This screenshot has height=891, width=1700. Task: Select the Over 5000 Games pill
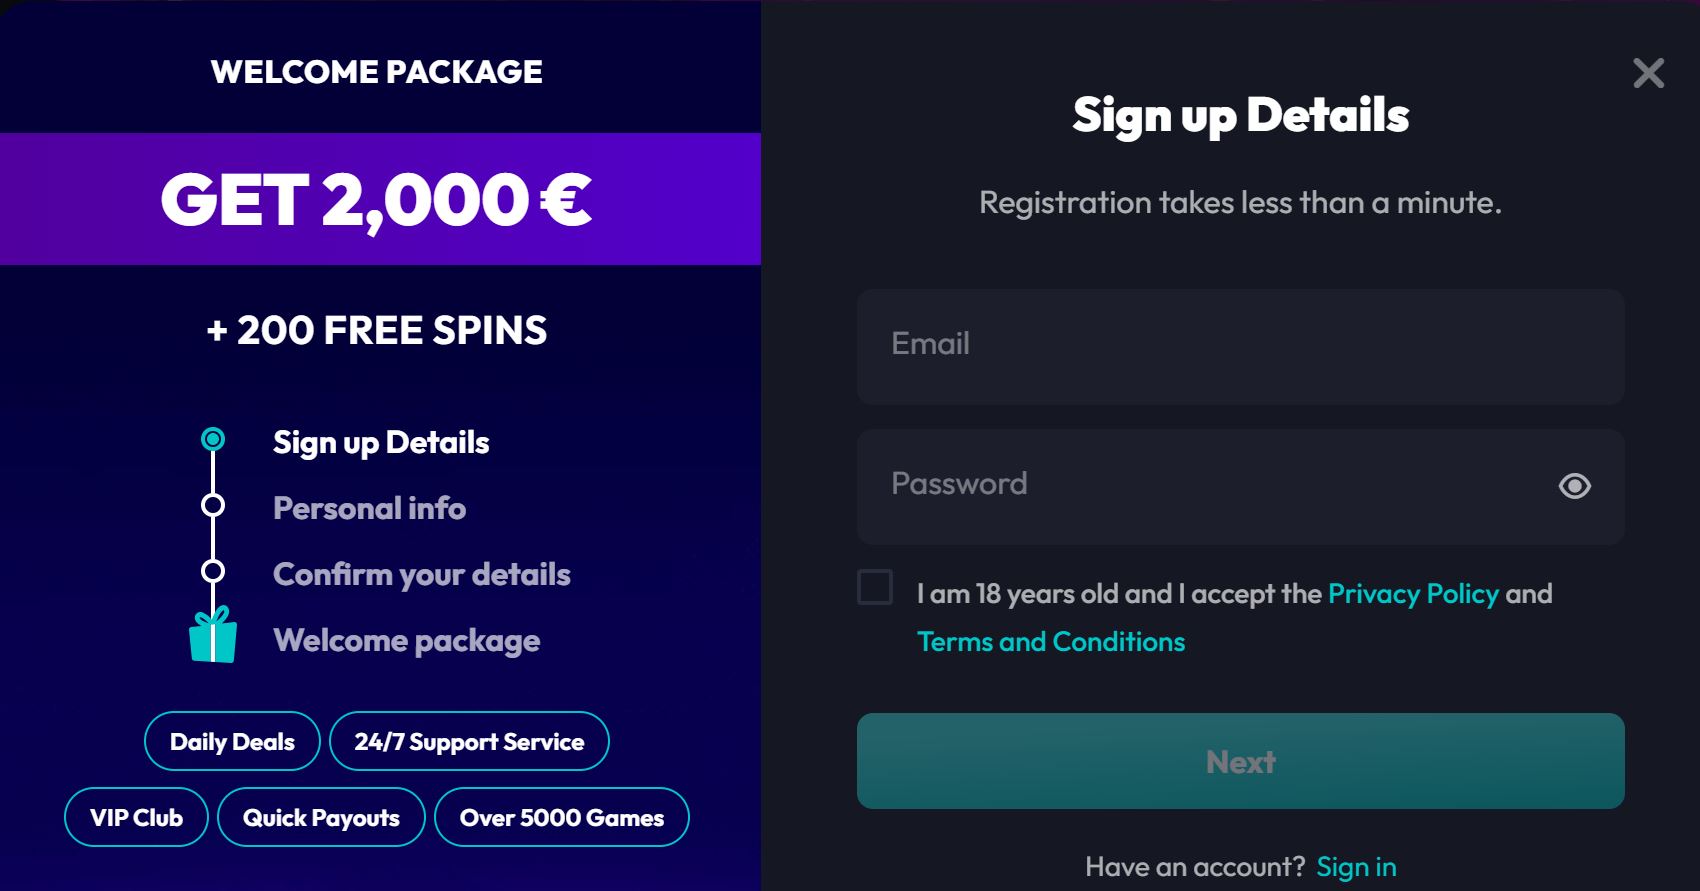point(561,817)
